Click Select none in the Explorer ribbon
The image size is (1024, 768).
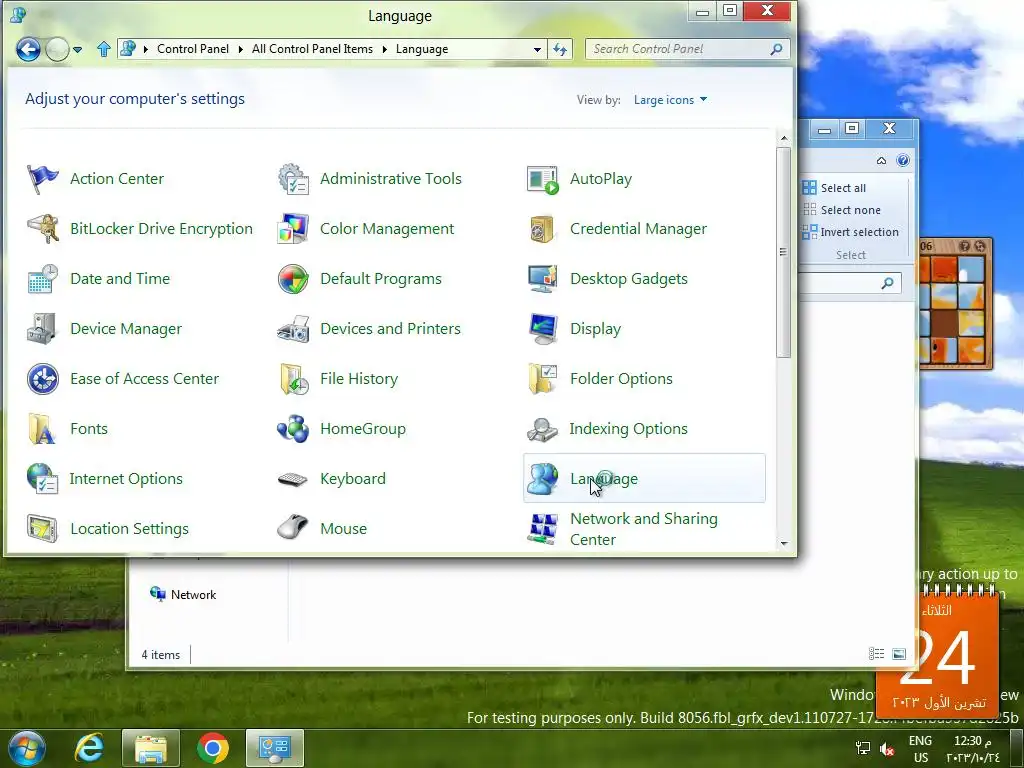click(841, 210)
